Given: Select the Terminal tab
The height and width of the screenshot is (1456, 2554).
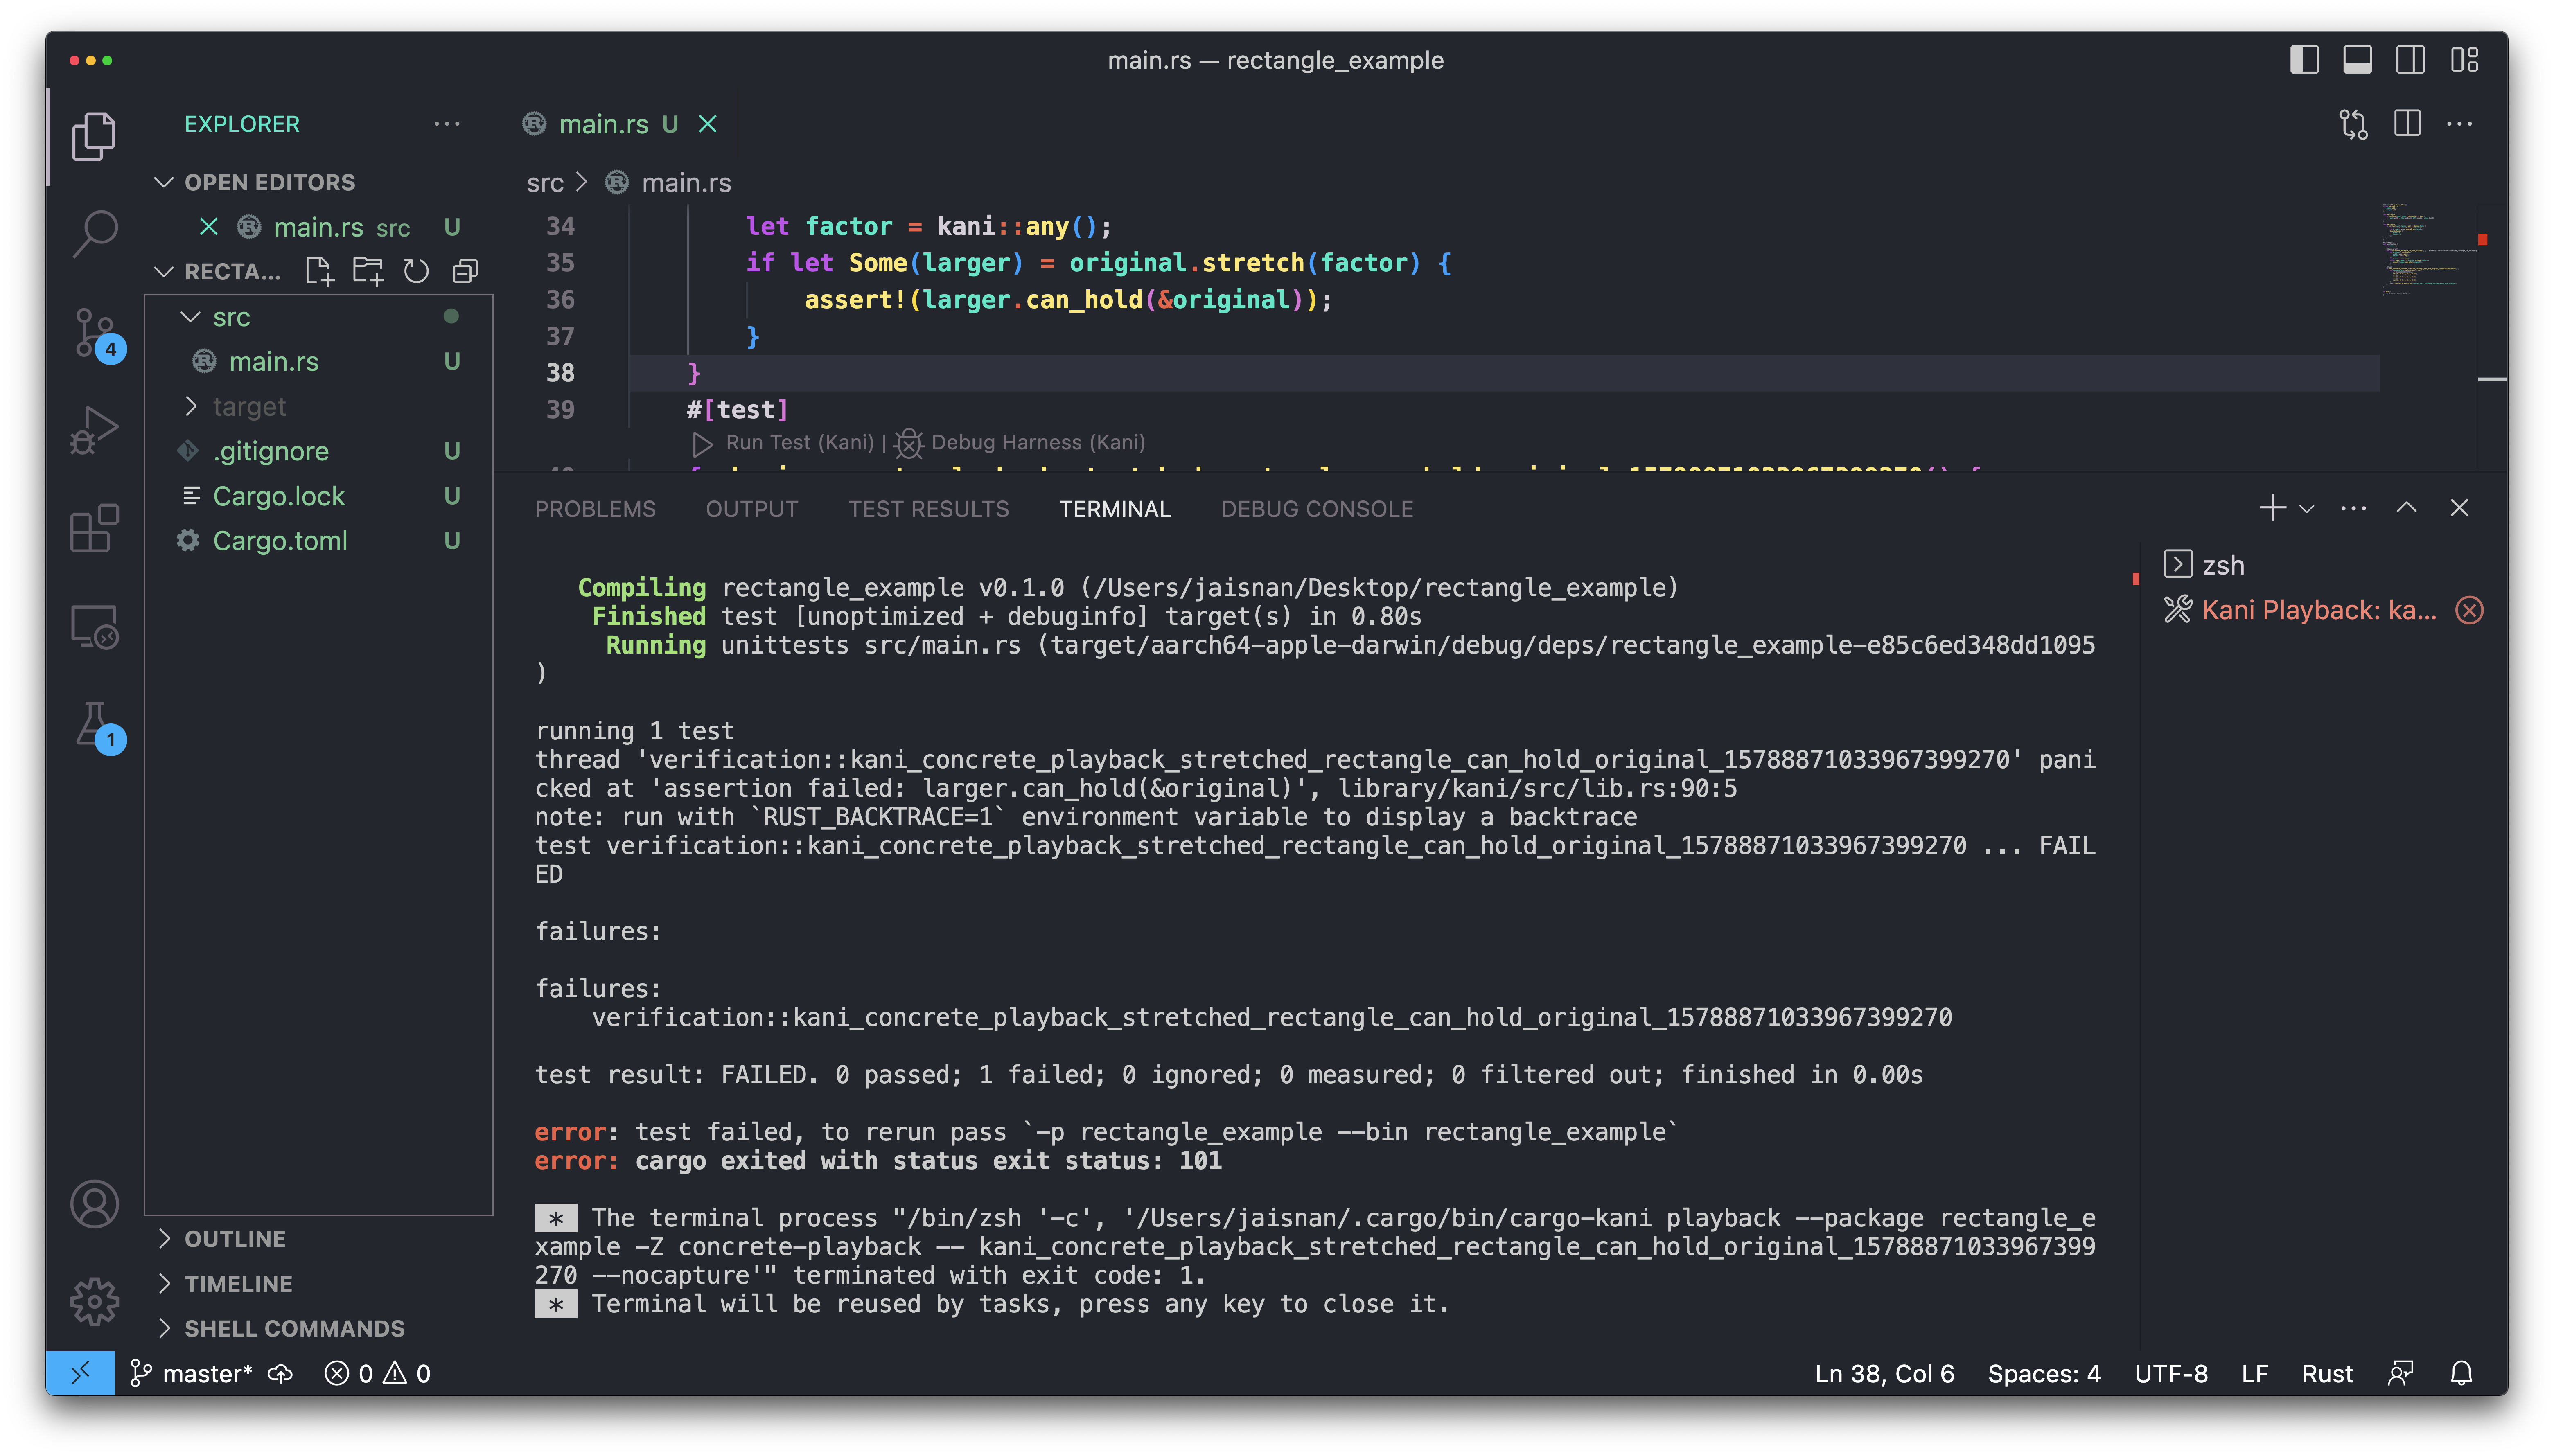Looking at the screenshot, I should point(1114,509).
